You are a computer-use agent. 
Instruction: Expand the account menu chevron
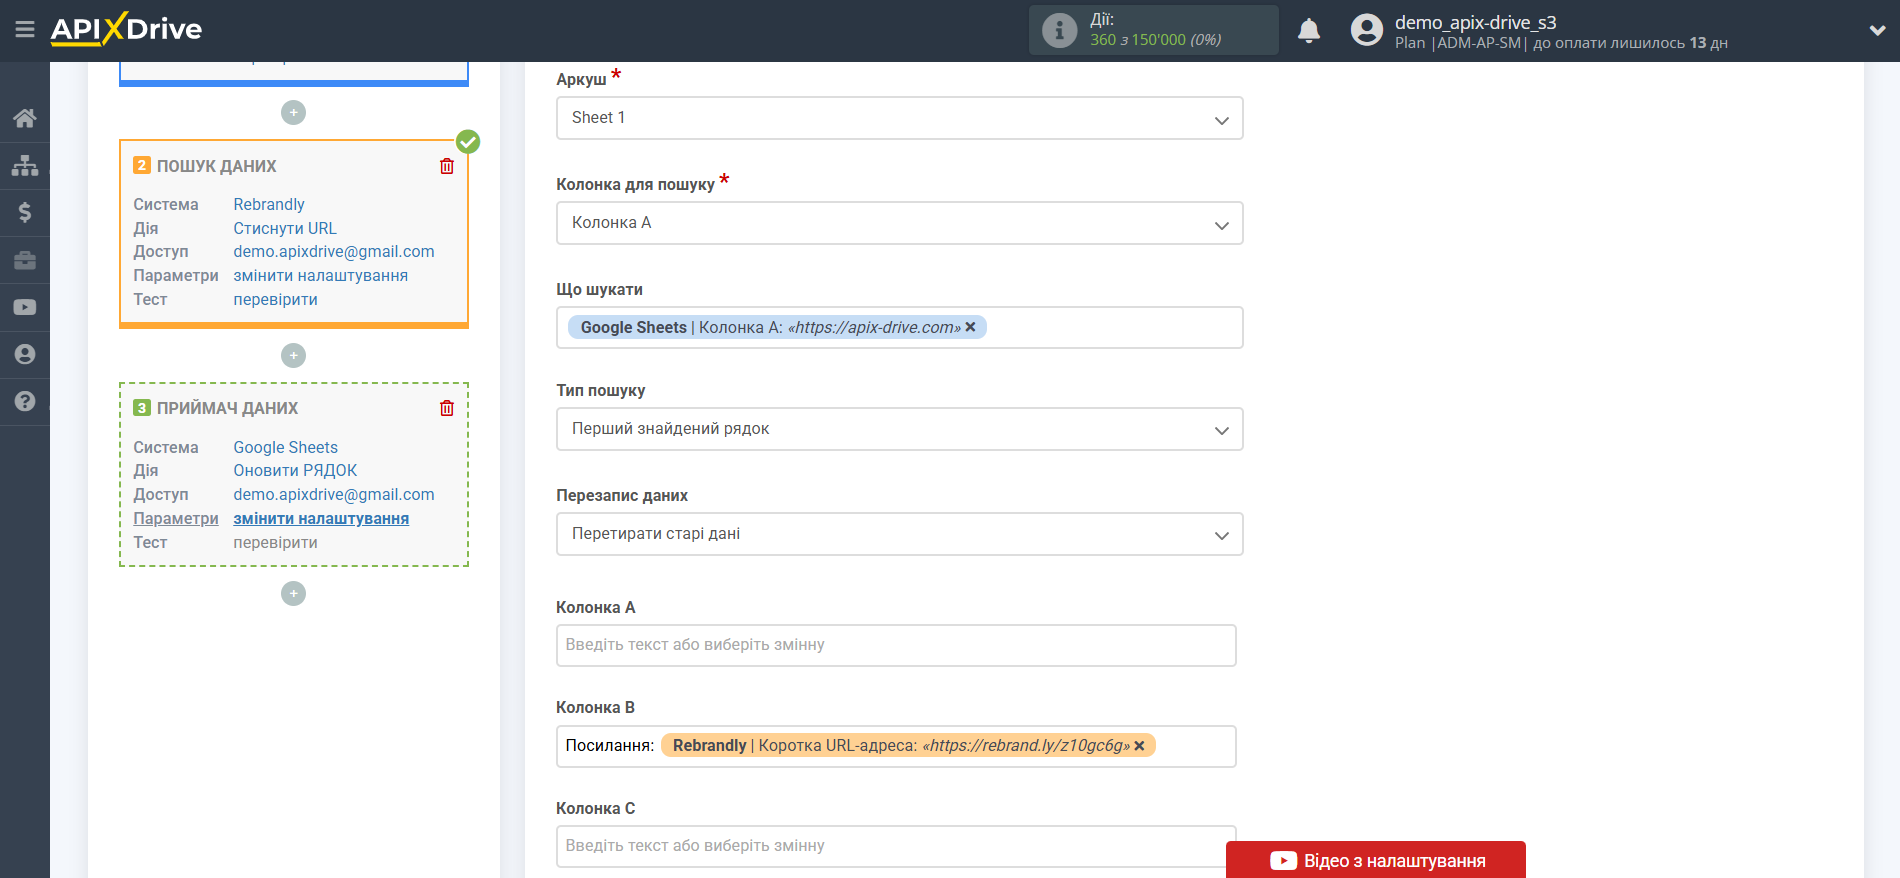coord(1877,31)
